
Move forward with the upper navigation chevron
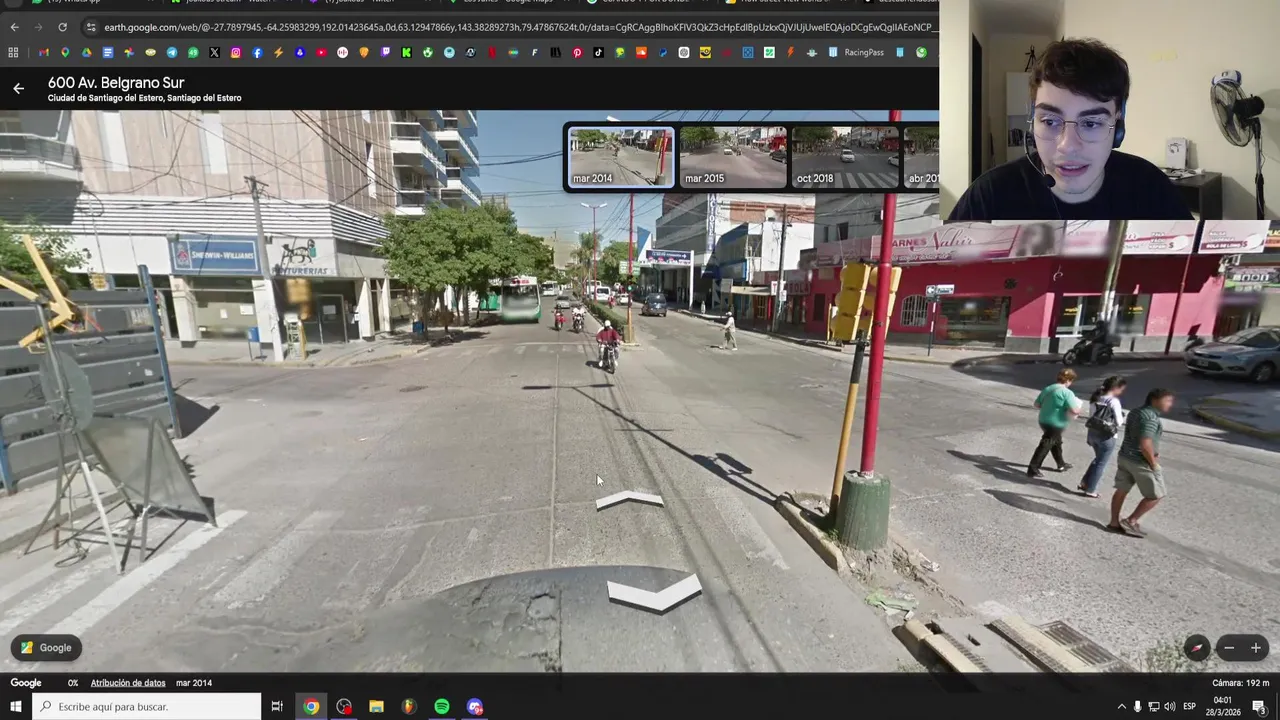pyautogui.click(x=629, y=499)
